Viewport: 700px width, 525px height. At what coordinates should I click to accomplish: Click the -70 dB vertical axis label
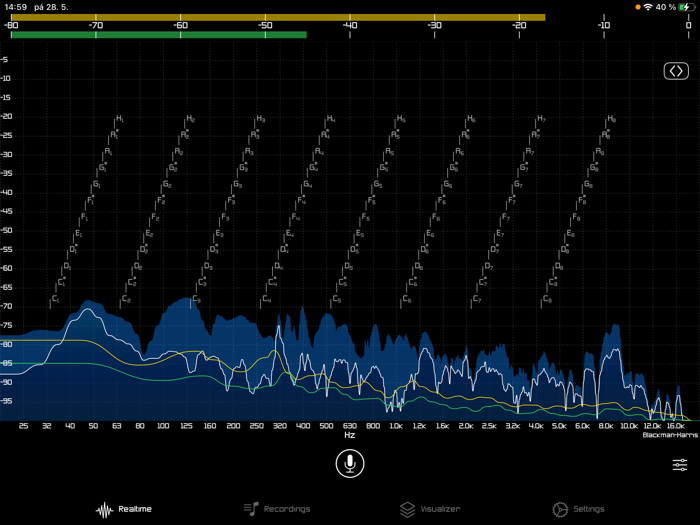6,306
